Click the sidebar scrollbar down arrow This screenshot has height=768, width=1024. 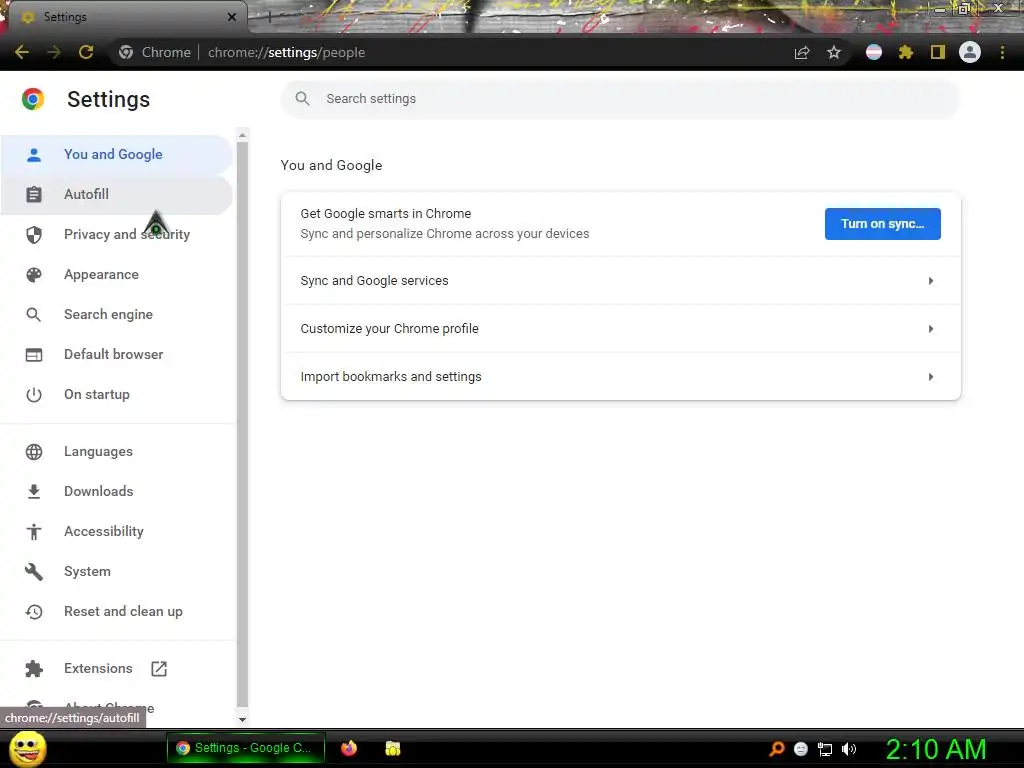pyautogui.click(x=242, y=720)
